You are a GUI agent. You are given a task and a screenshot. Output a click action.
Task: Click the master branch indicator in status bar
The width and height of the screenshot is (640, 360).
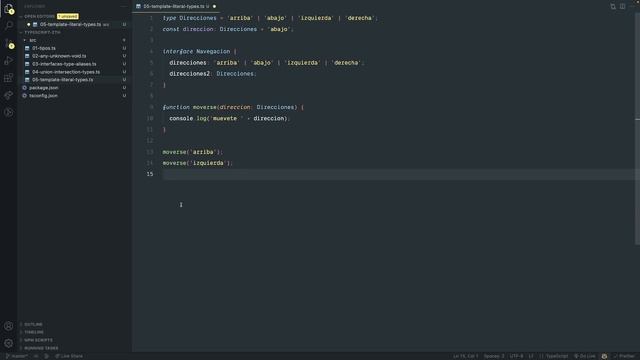tap(16, 356)
